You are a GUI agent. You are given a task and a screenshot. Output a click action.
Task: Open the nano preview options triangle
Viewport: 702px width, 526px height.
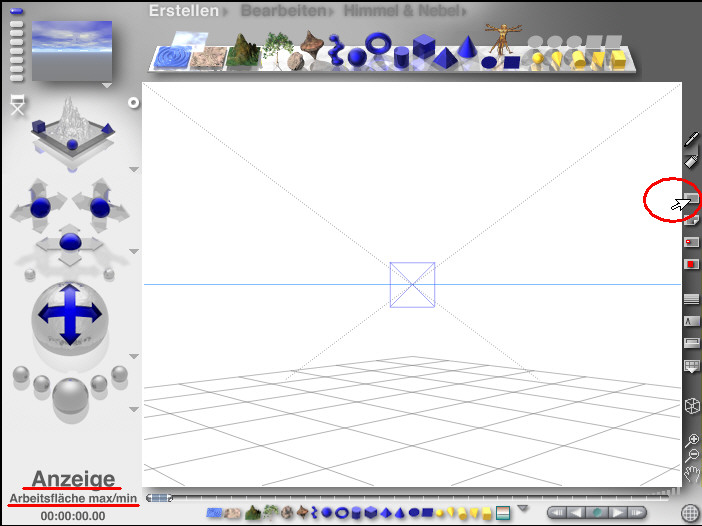click(107, 86)
